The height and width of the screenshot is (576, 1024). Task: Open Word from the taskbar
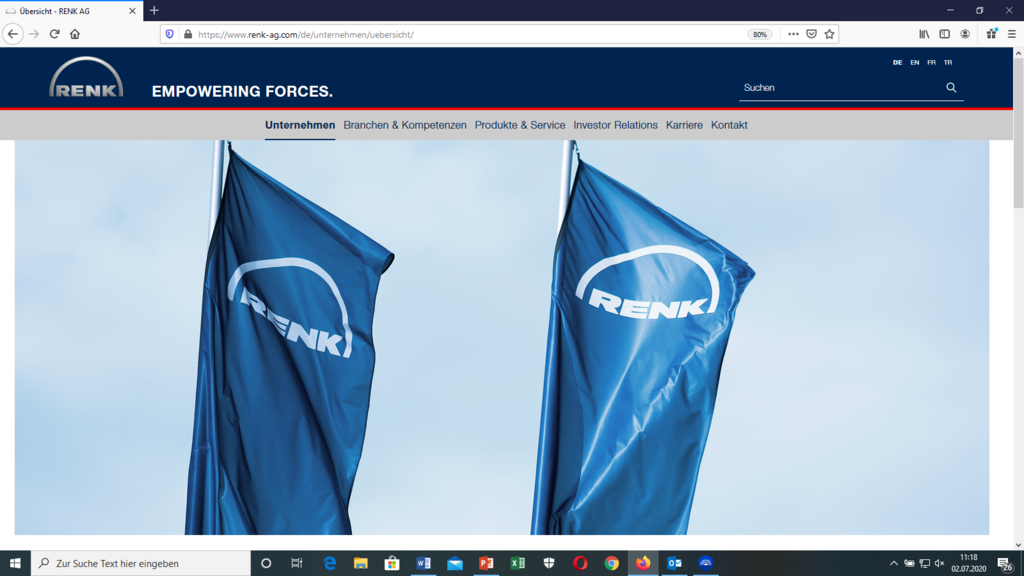[423, 563]
